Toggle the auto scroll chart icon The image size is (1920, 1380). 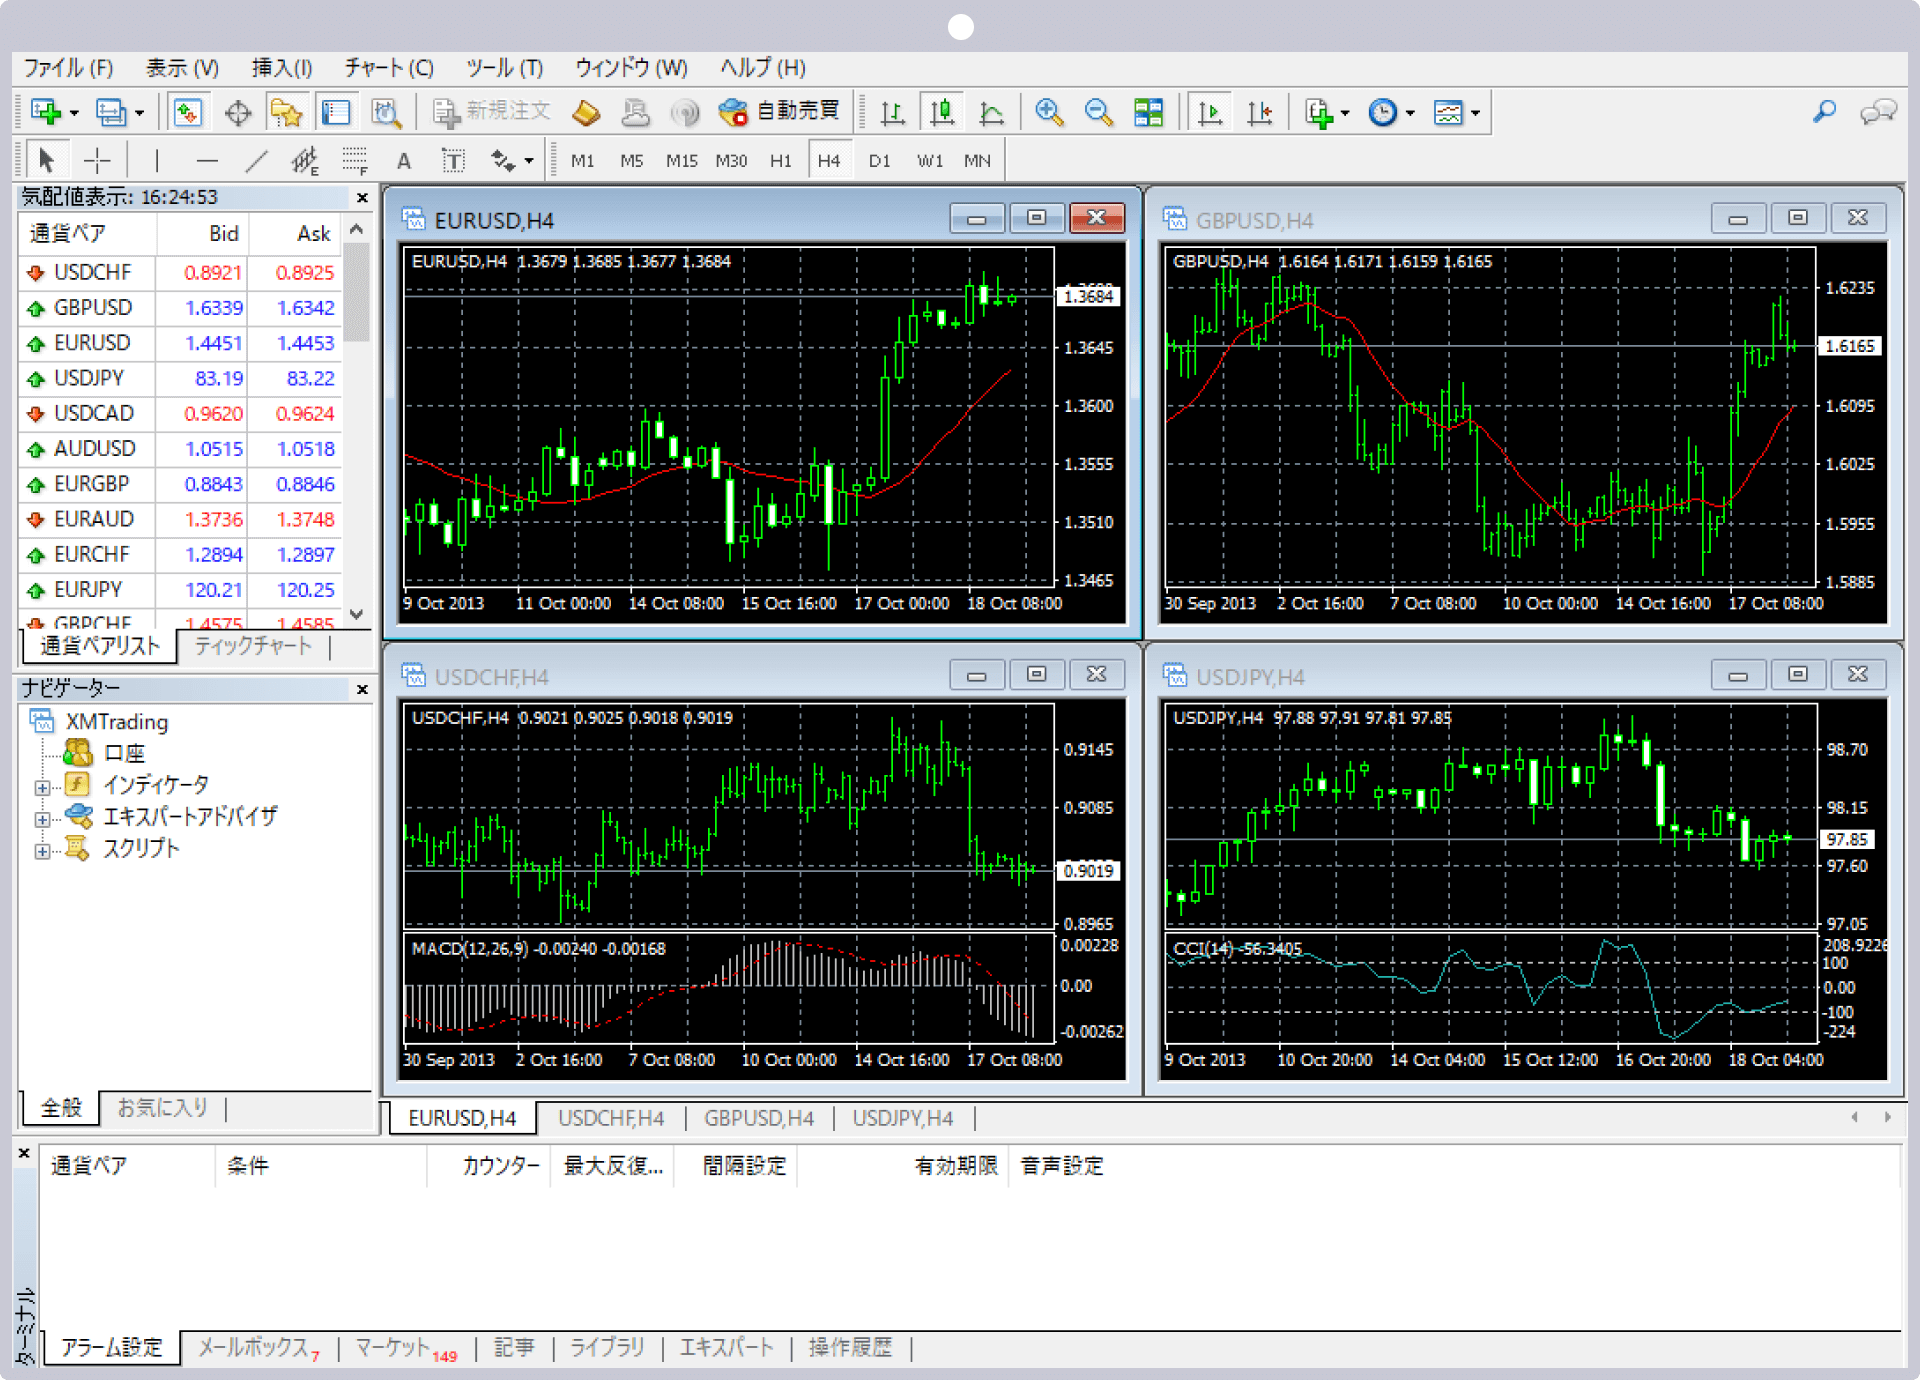1210,112
